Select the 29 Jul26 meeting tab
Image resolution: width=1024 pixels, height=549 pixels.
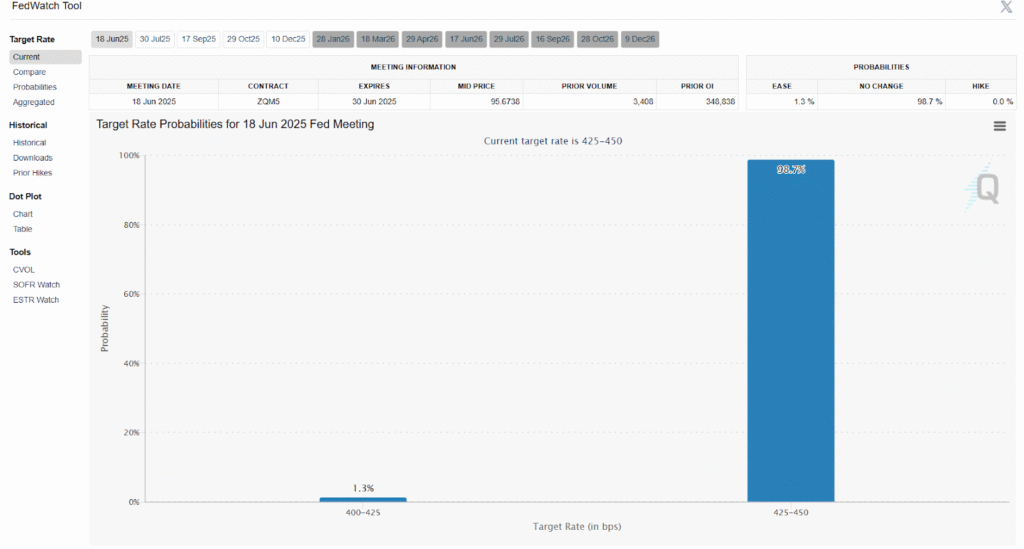click(509, 39)
